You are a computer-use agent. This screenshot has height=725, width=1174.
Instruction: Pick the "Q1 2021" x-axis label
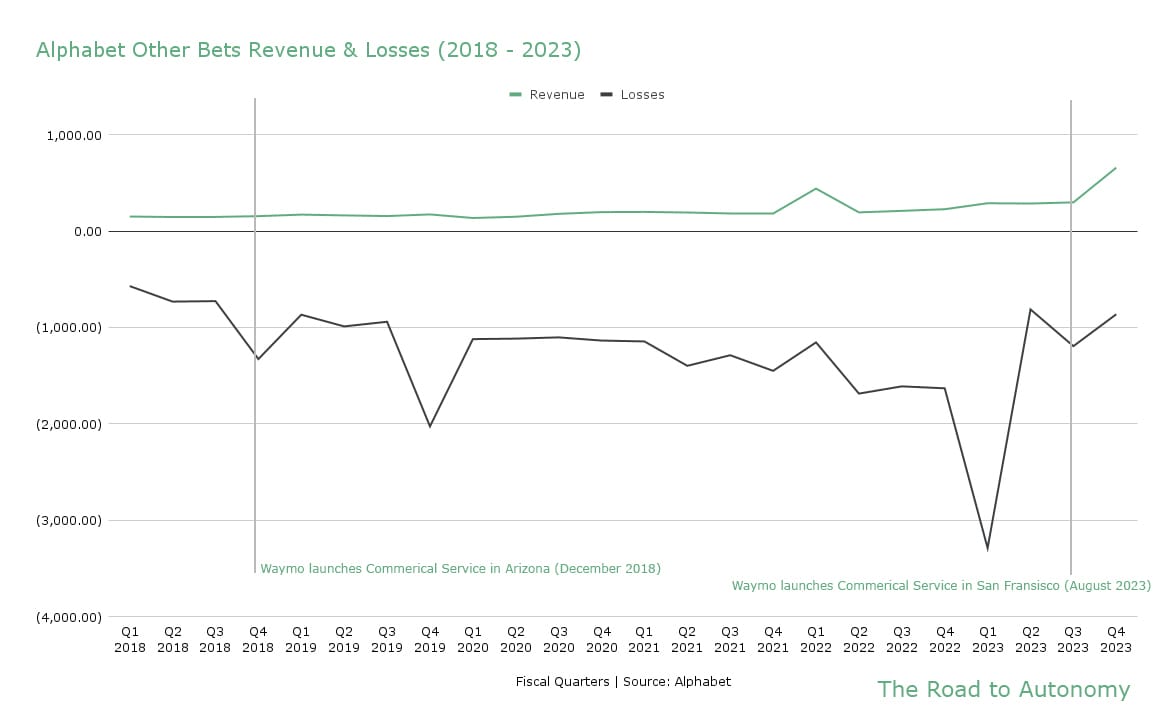tap(644, 640)
